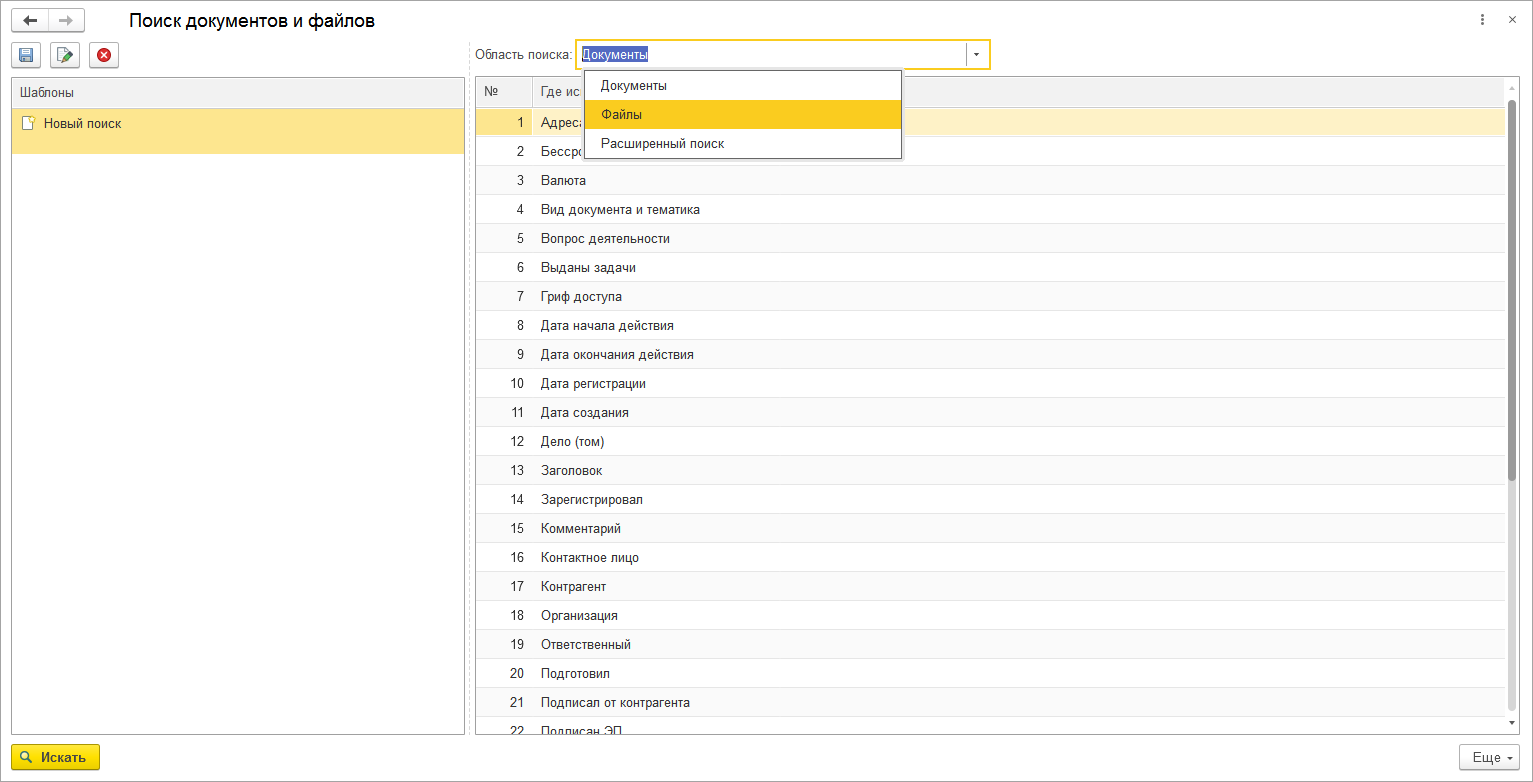Start search with the Искать button
Screen dimensions: 1533x782
[55, 757]
